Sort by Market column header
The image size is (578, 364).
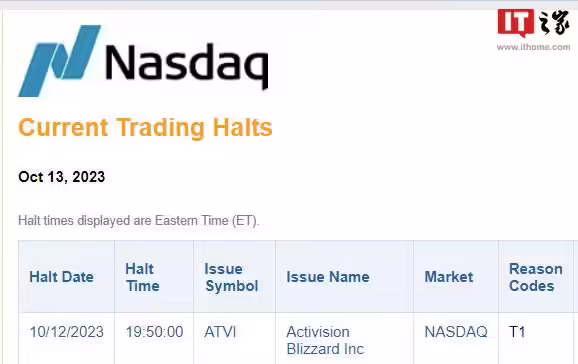(449, 277)
